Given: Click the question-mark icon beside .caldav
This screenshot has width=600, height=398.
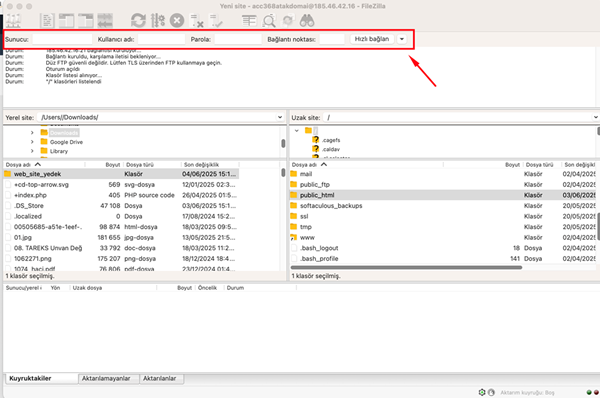Looking at the screenshot, I should click(x=316, y=149).
